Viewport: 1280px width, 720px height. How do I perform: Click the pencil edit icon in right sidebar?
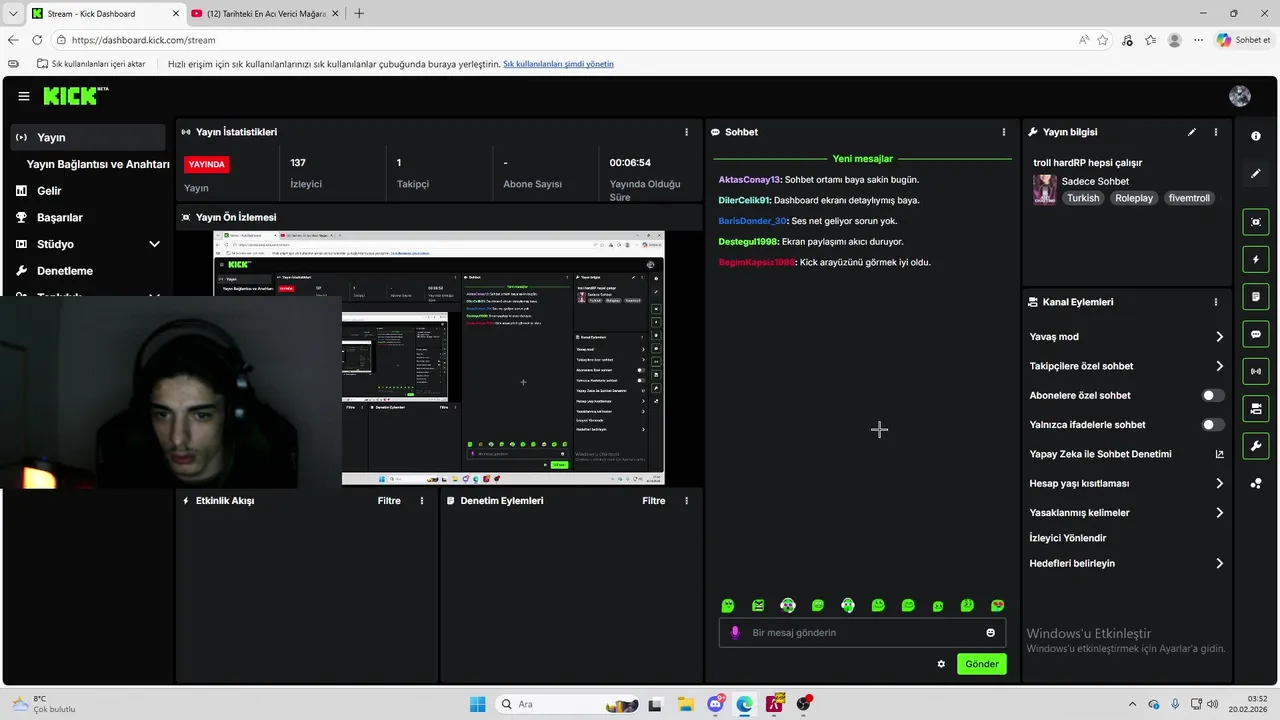[1256, 173]
